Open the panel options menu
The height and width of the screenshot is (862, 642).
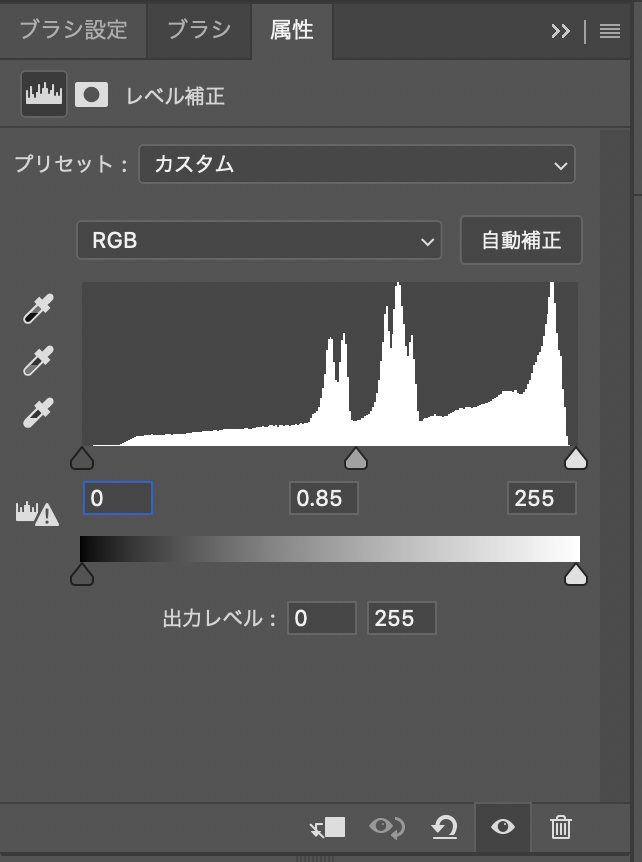610,31
